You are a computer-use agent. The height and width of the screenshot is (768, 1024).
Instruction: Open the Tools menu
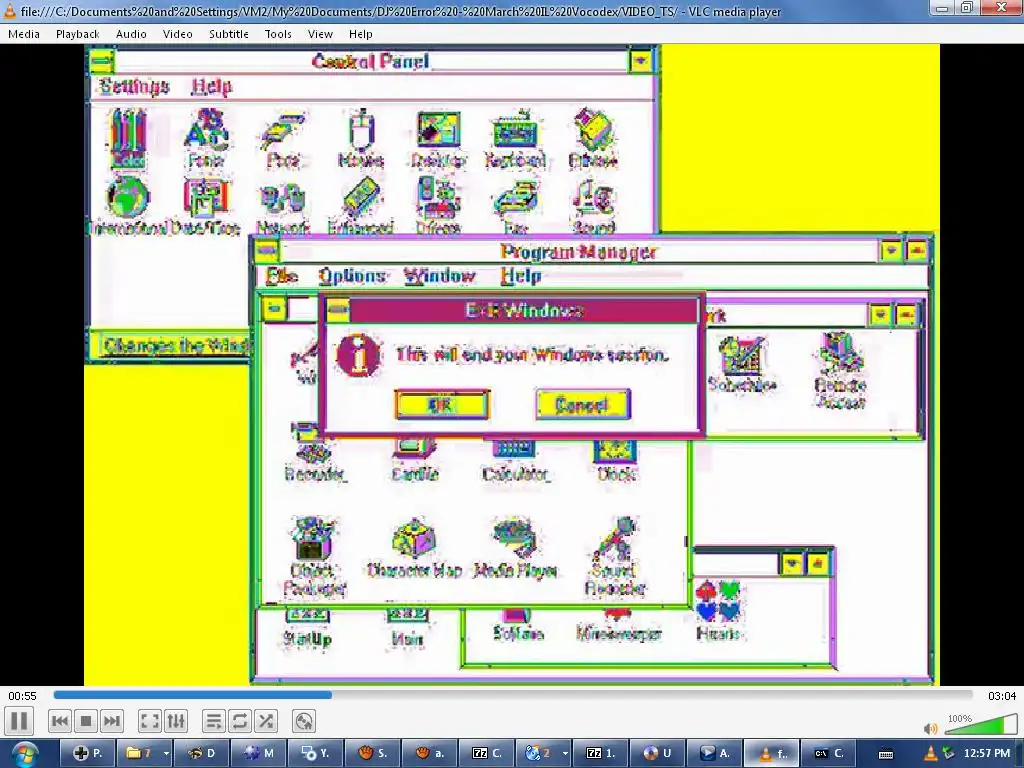pyautogui.click(x=278, y=34)
